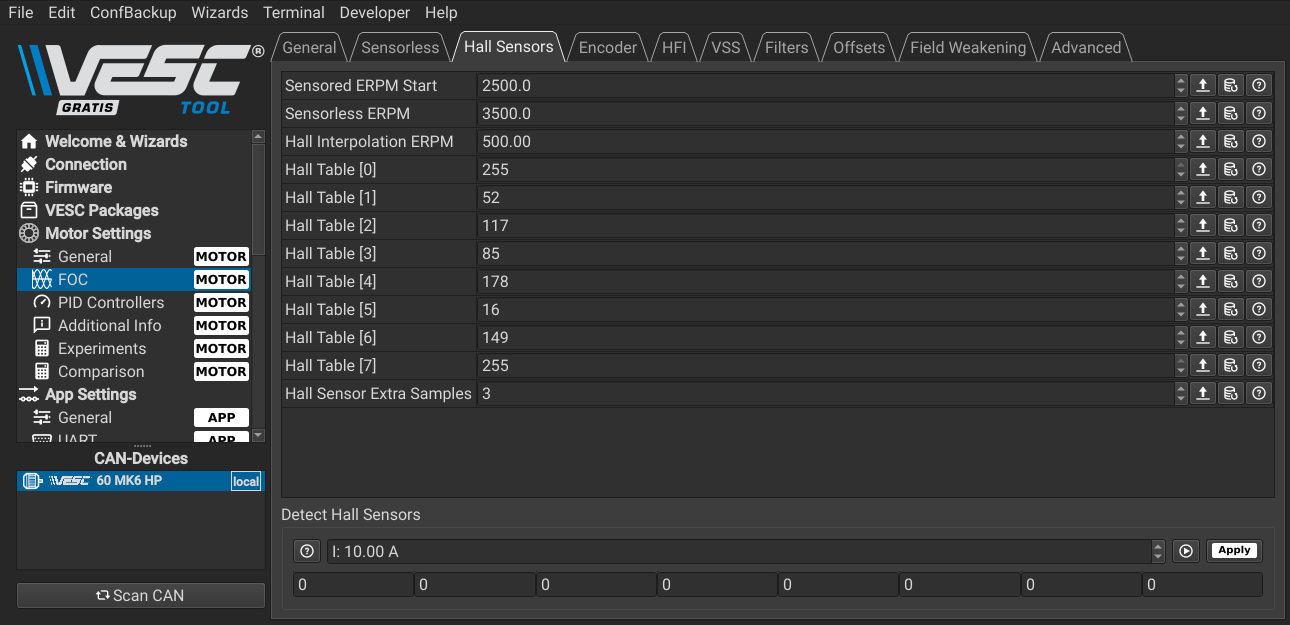
Task: Open the help icon for Hall Interpolation ERPM
Action: (1259, 142)
